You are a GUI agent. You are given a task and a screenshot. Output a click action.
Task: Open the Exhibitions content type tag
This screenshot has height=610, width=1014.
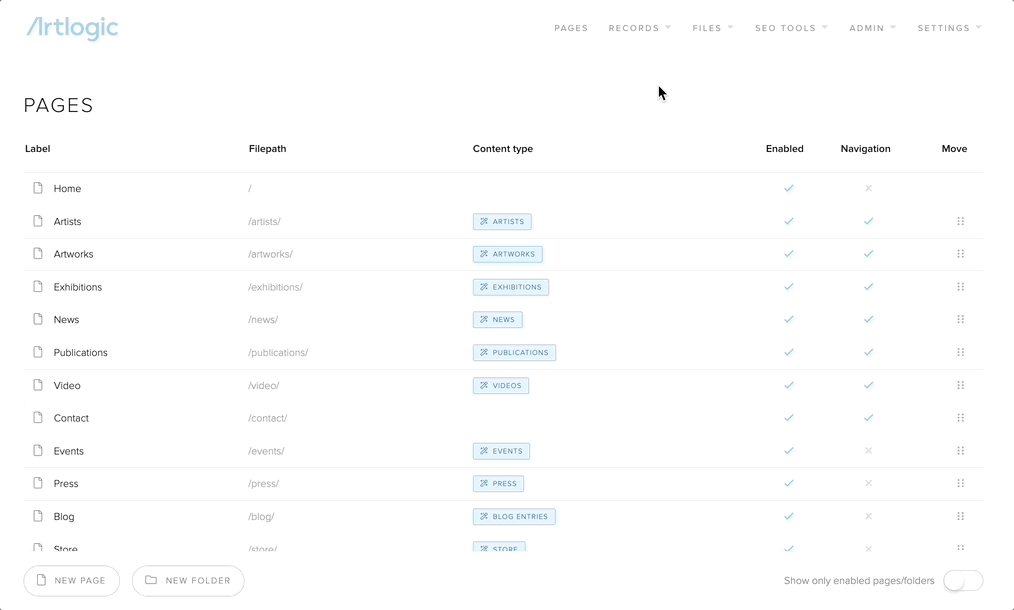[511, 287]
